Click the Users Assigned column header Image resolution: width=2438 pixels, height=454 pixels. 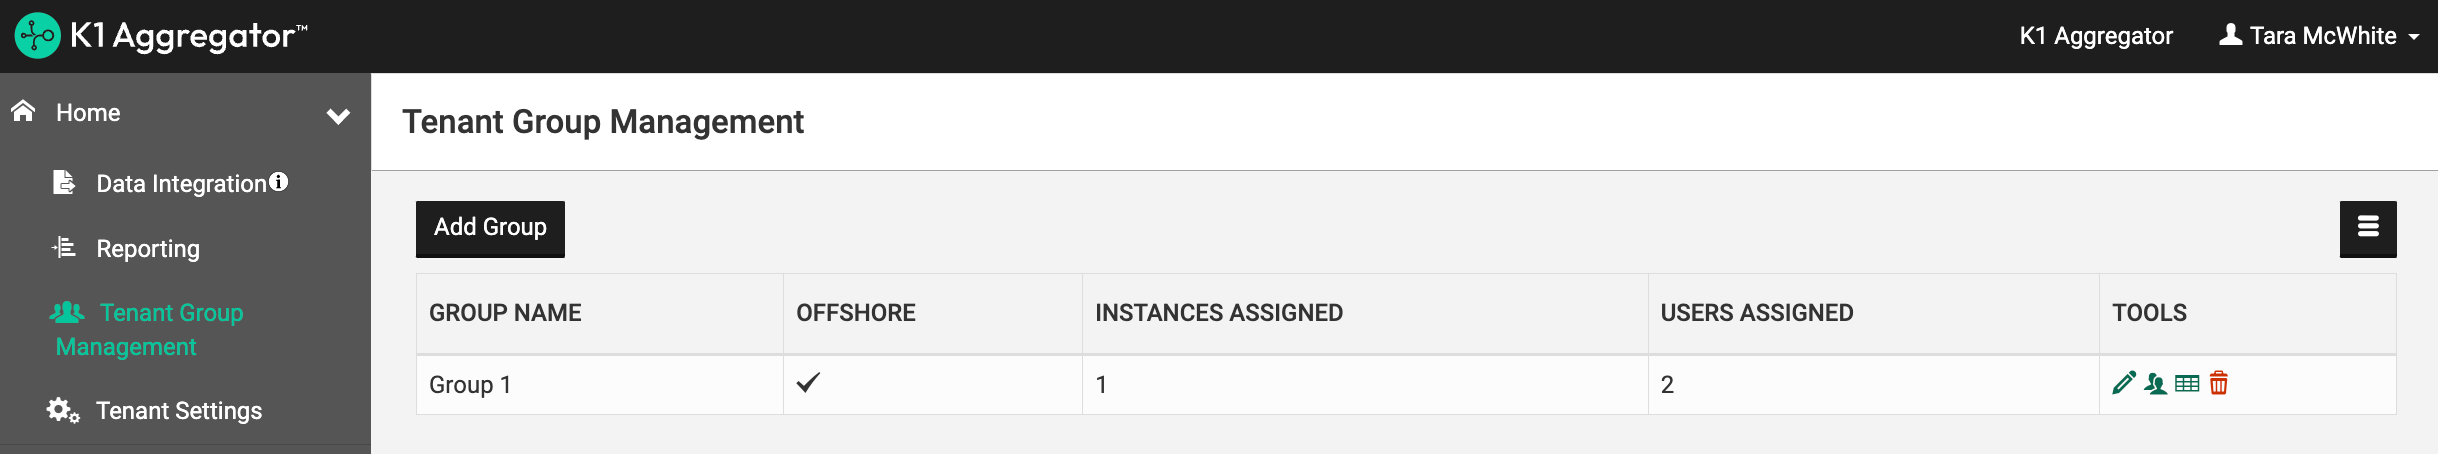1756,313
